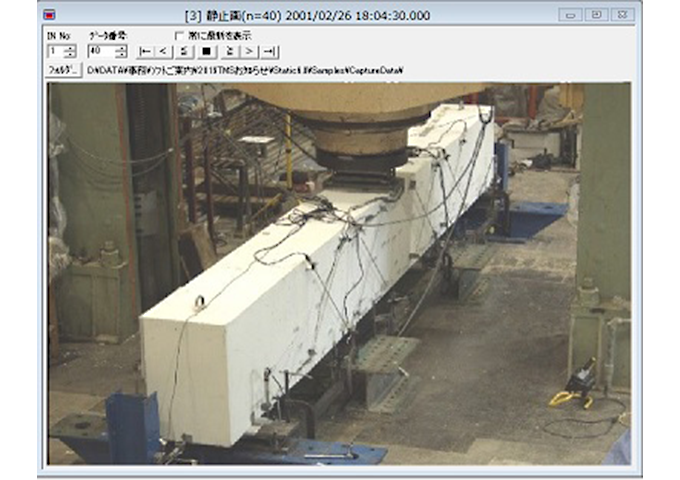Decrease IN No. with down arrow
This screenshot has width=680, height=480.
pyautogui.click(x=69, y=54)
